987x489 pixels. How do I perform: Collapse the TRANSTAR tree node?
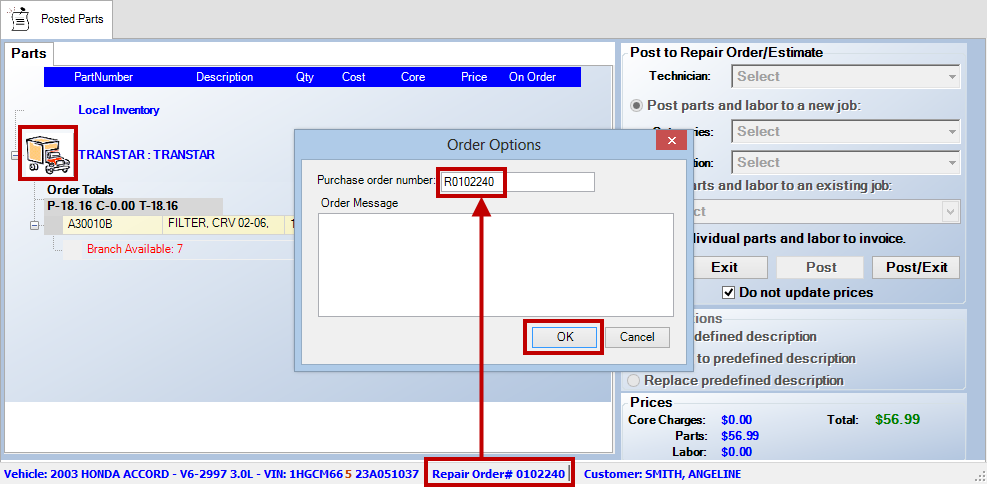(14, 155)
